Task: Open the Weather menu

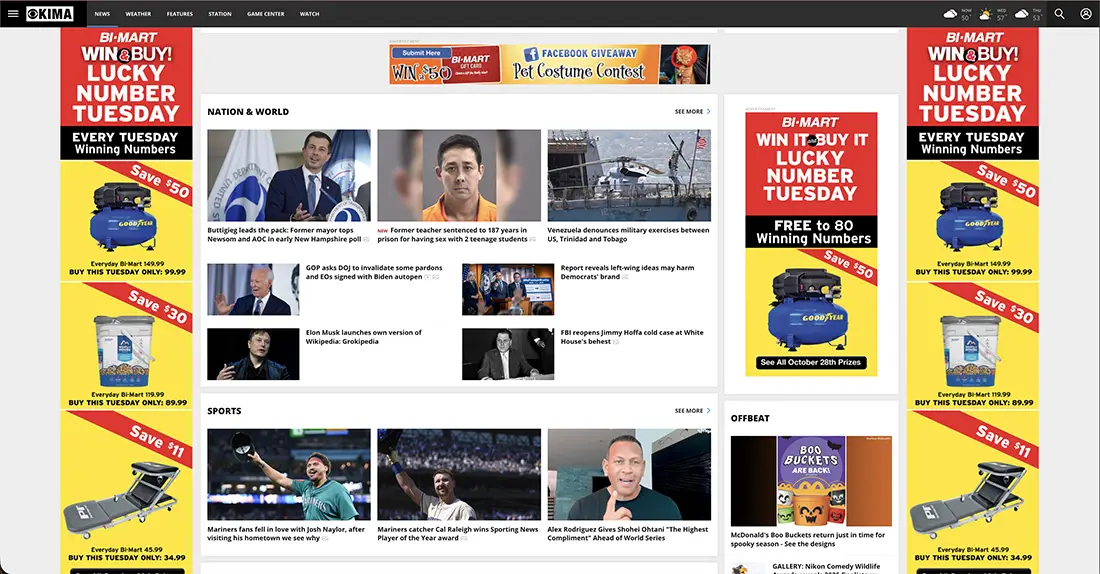Action: coord(138,13)
